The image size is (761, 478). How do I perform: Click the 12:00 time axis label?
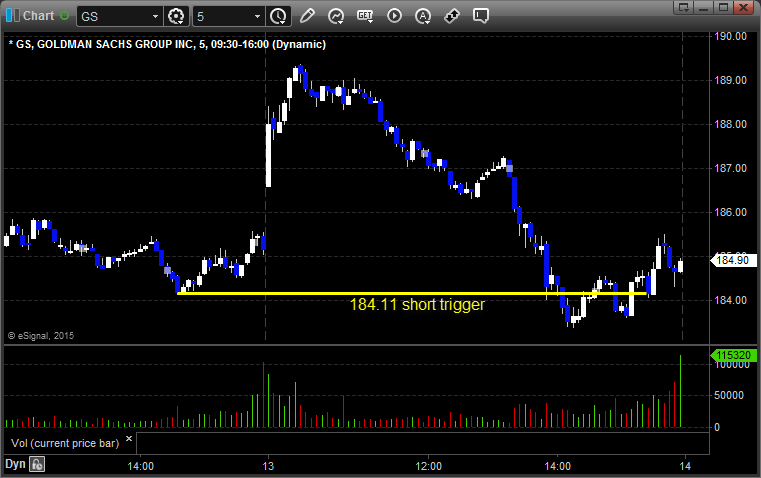(x=429, y=466)
